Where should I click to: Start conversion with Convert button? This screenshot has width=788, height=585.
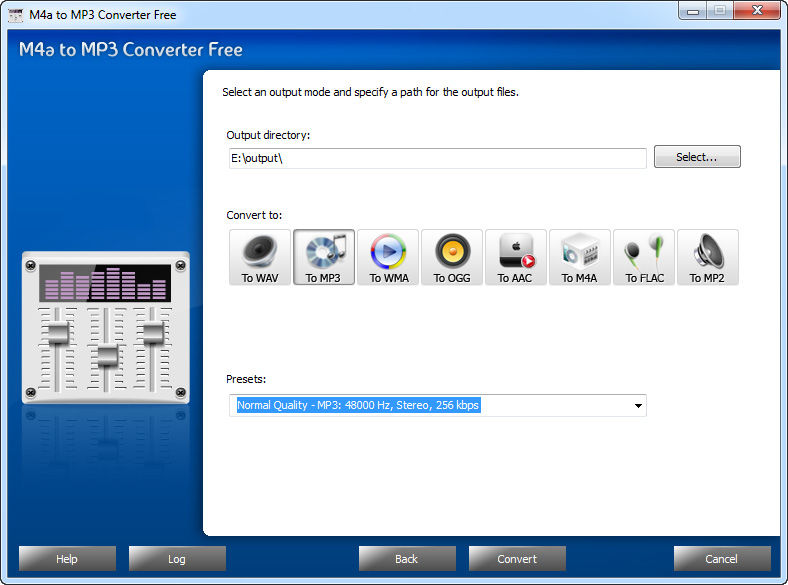[x=517, y=559]
